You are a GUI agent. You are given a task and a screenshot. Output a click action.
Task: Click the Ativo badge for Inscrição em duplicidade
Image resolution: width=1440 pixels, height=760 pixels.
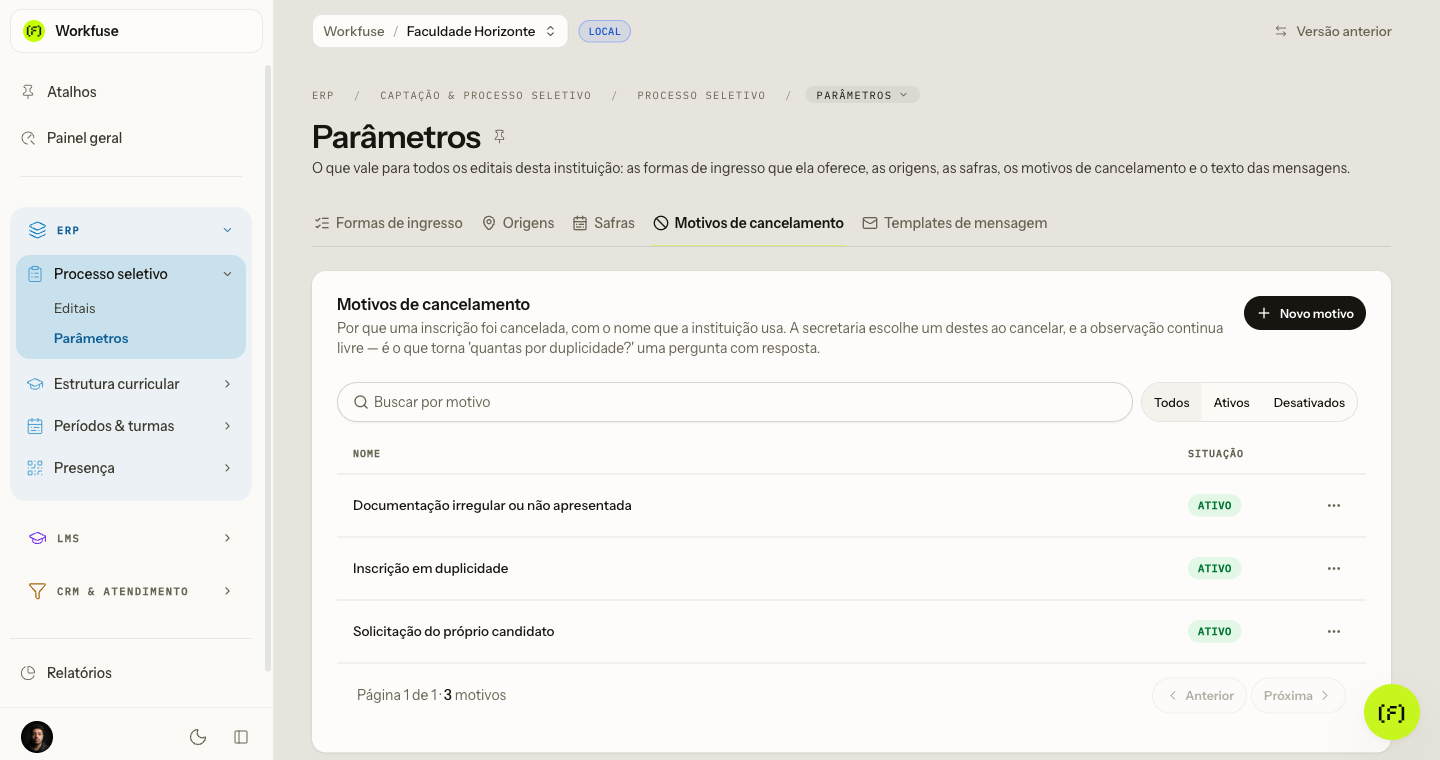tap(1215, 569)
